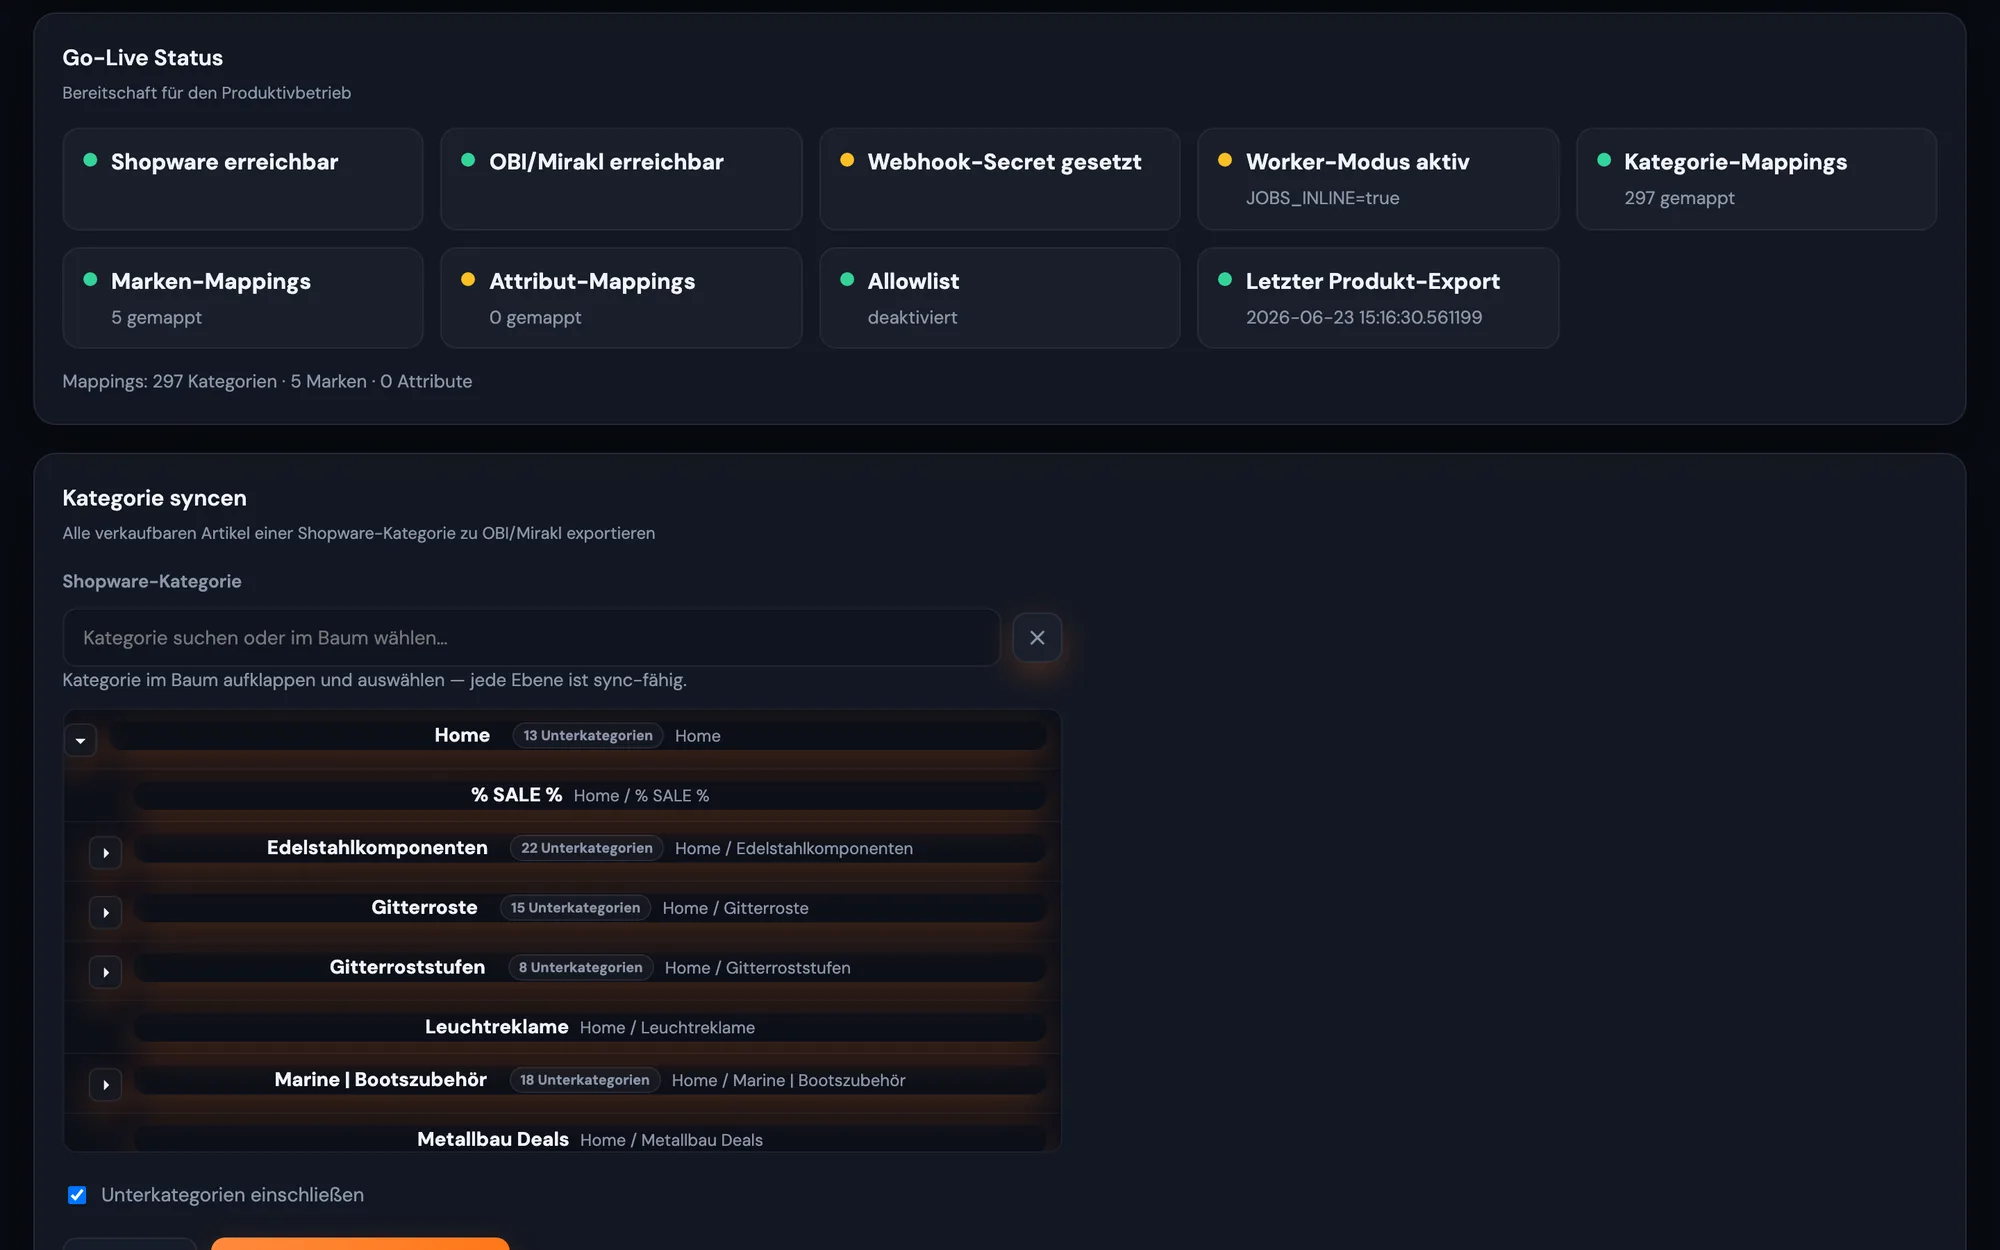Click the 5 gemappt value
The height and width of the screenshot is (1250, 2000).
tap(156, 317)
